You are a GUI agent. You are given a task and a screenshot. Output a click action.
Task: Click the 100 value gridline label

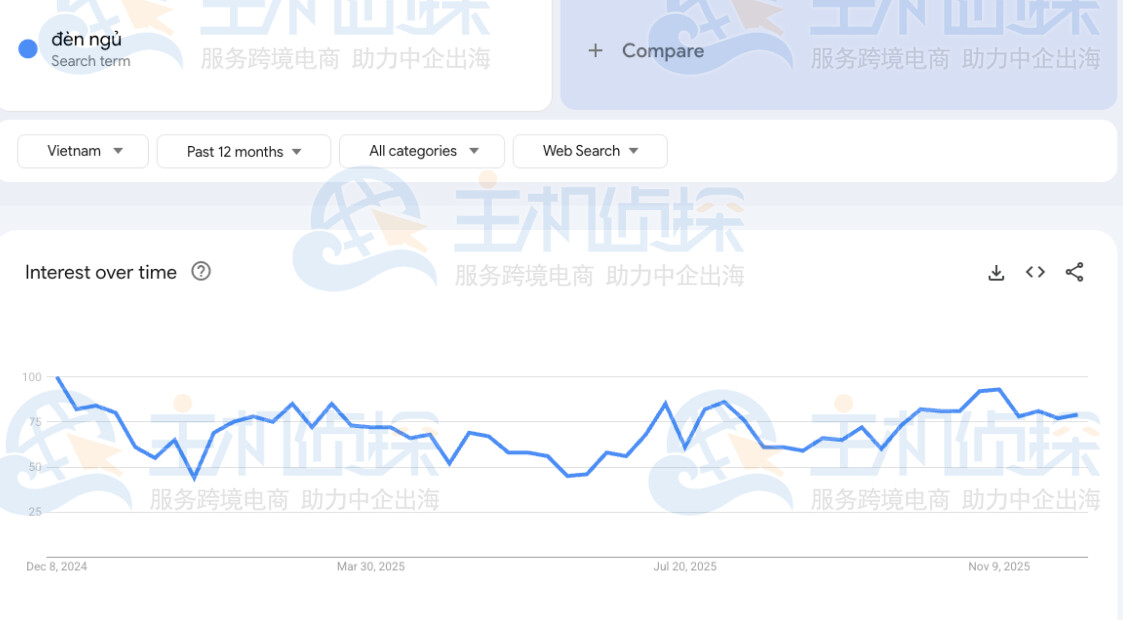[x=33, y=377]
